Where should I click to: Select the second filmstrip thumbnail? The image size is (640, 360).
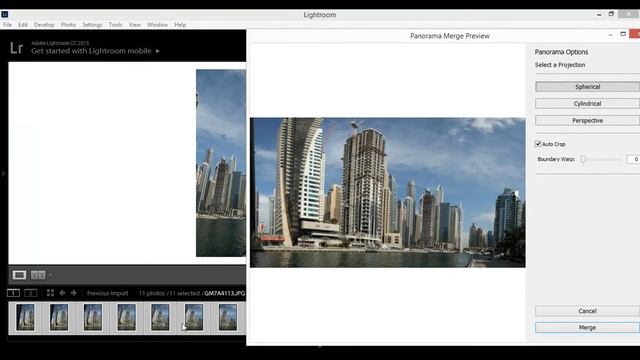click(x=59, y=317)
